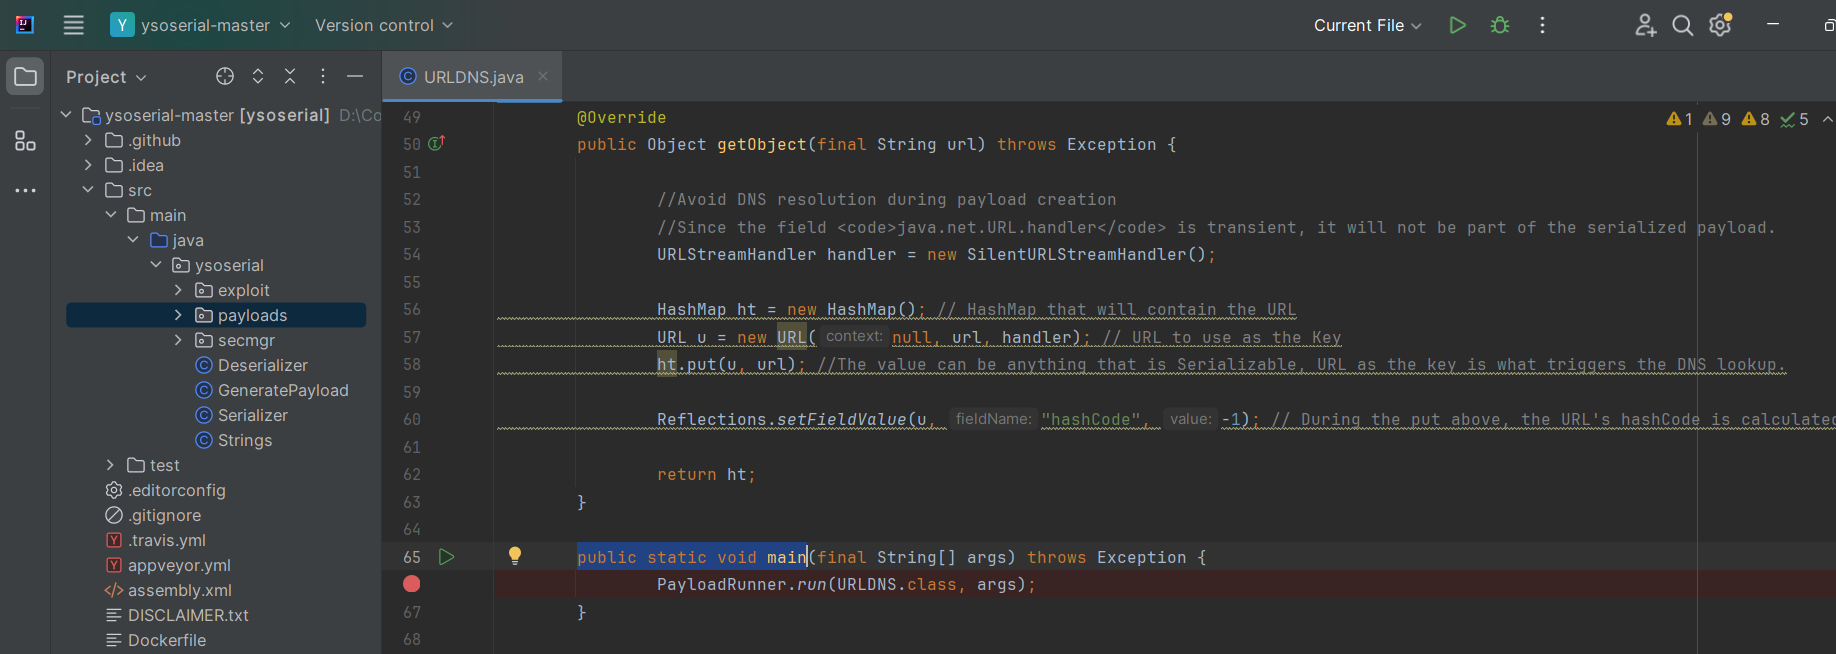This screenshot has width=1836, height=654.
Task: Collapse all items in the Project panel
Action: [290, 76]
